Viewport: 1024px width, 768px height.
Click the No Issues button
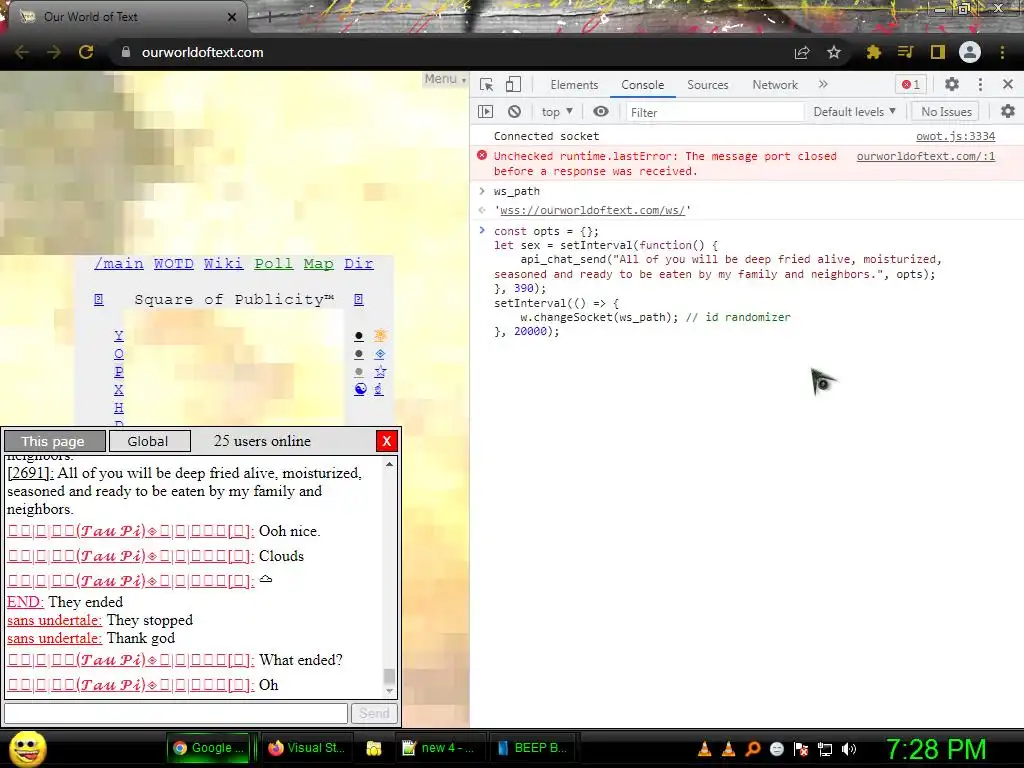pos(946,112)
